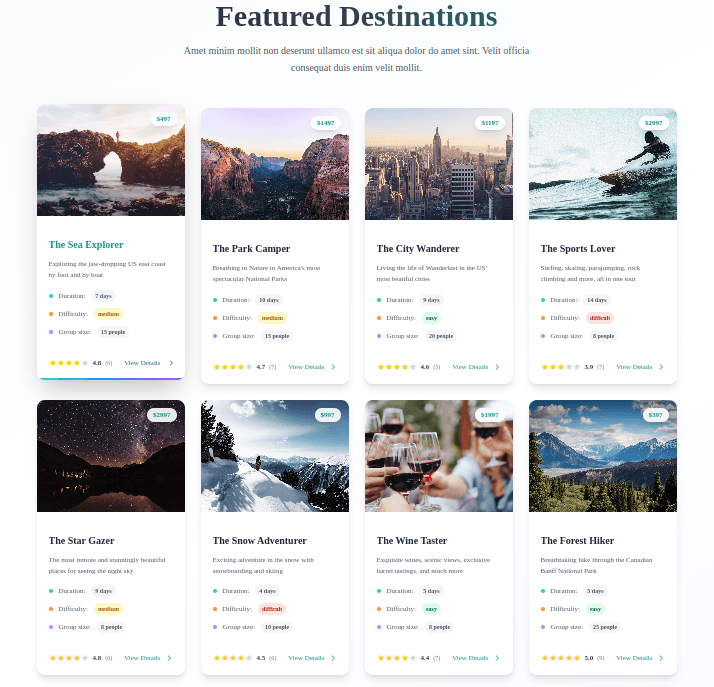714x687 pixels.
Task: Click the skyline photo of The City Wanderer
Action: [x=439, y=164]
